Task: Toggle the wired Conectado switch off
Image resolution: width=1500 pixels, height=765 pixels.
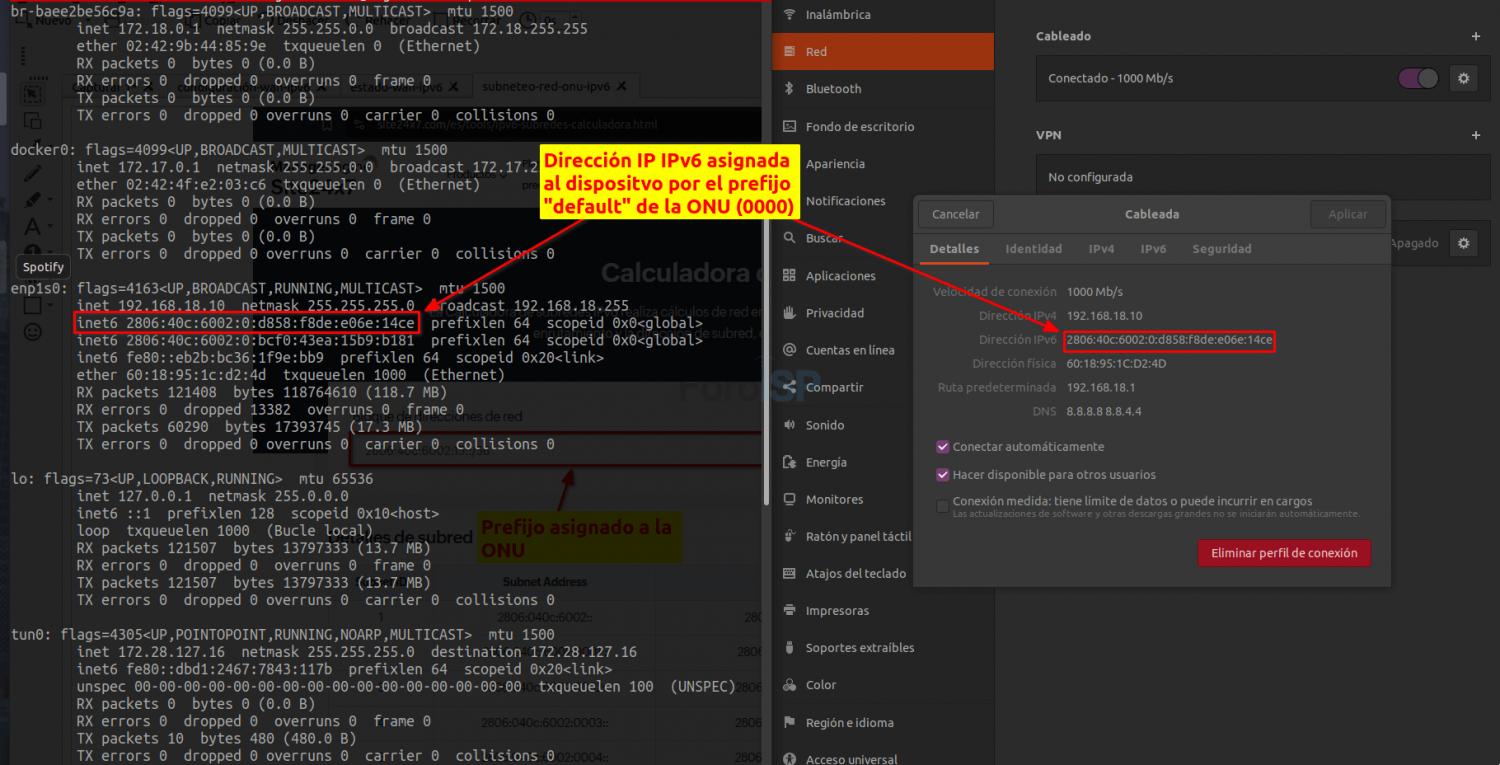Action: point(1418,78)
